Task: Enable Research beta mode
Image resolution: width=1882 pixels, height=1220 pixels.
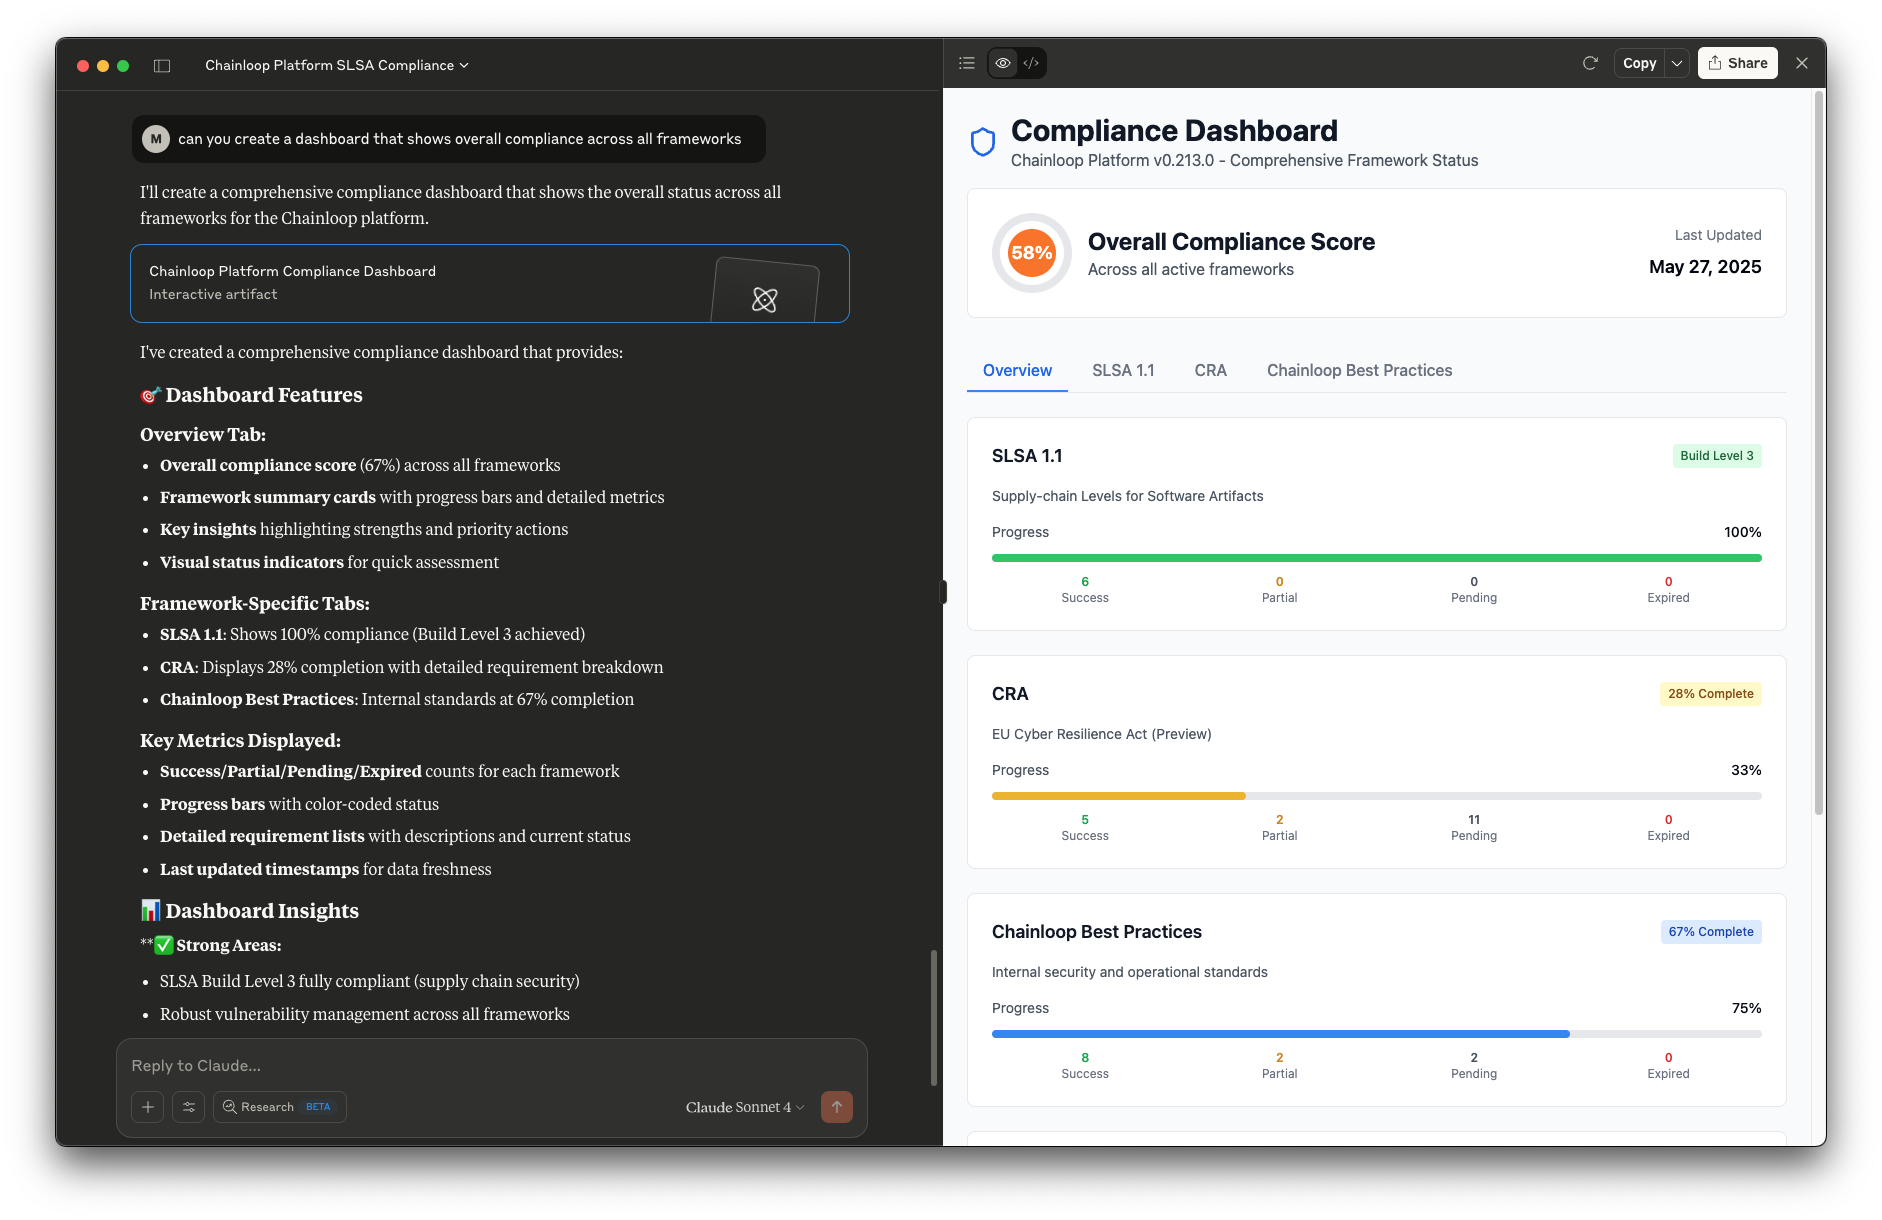Action: (x=279, y=1107)
